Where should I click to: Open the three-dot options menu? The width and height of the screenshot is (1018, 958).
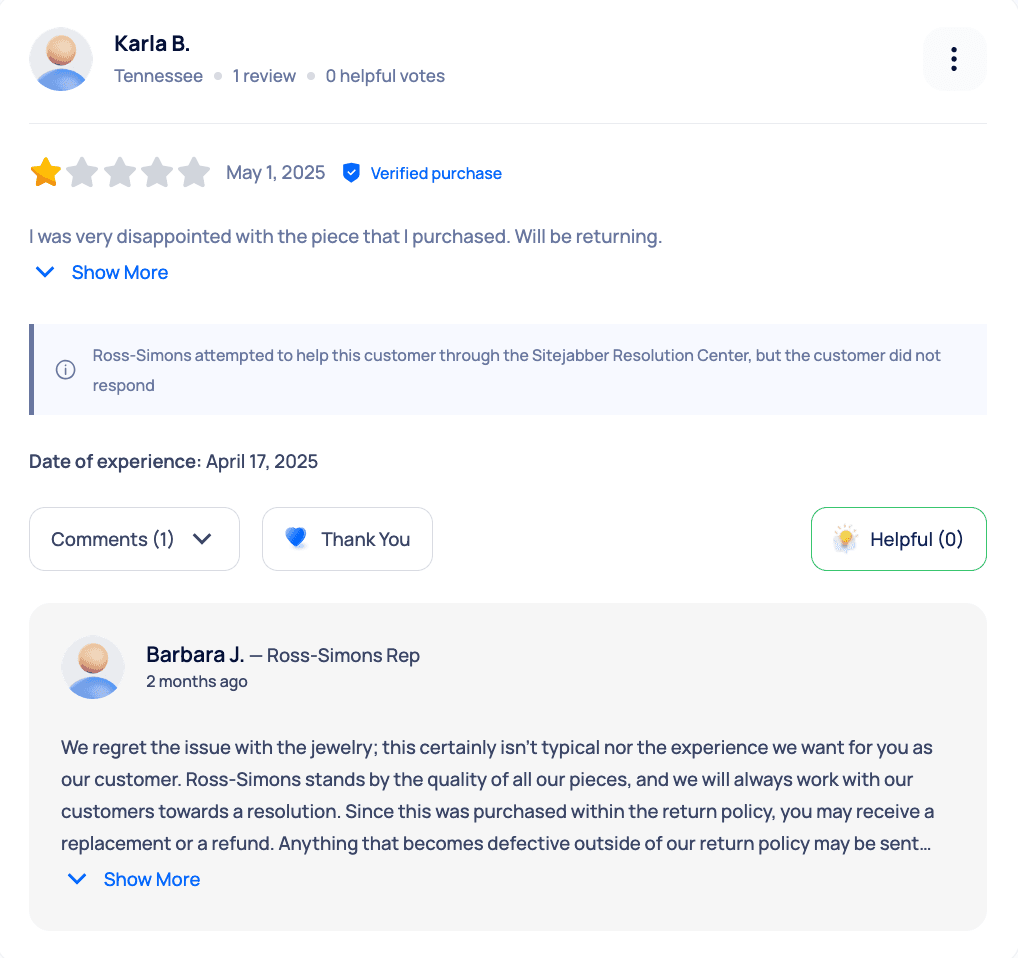pos(954,59)
